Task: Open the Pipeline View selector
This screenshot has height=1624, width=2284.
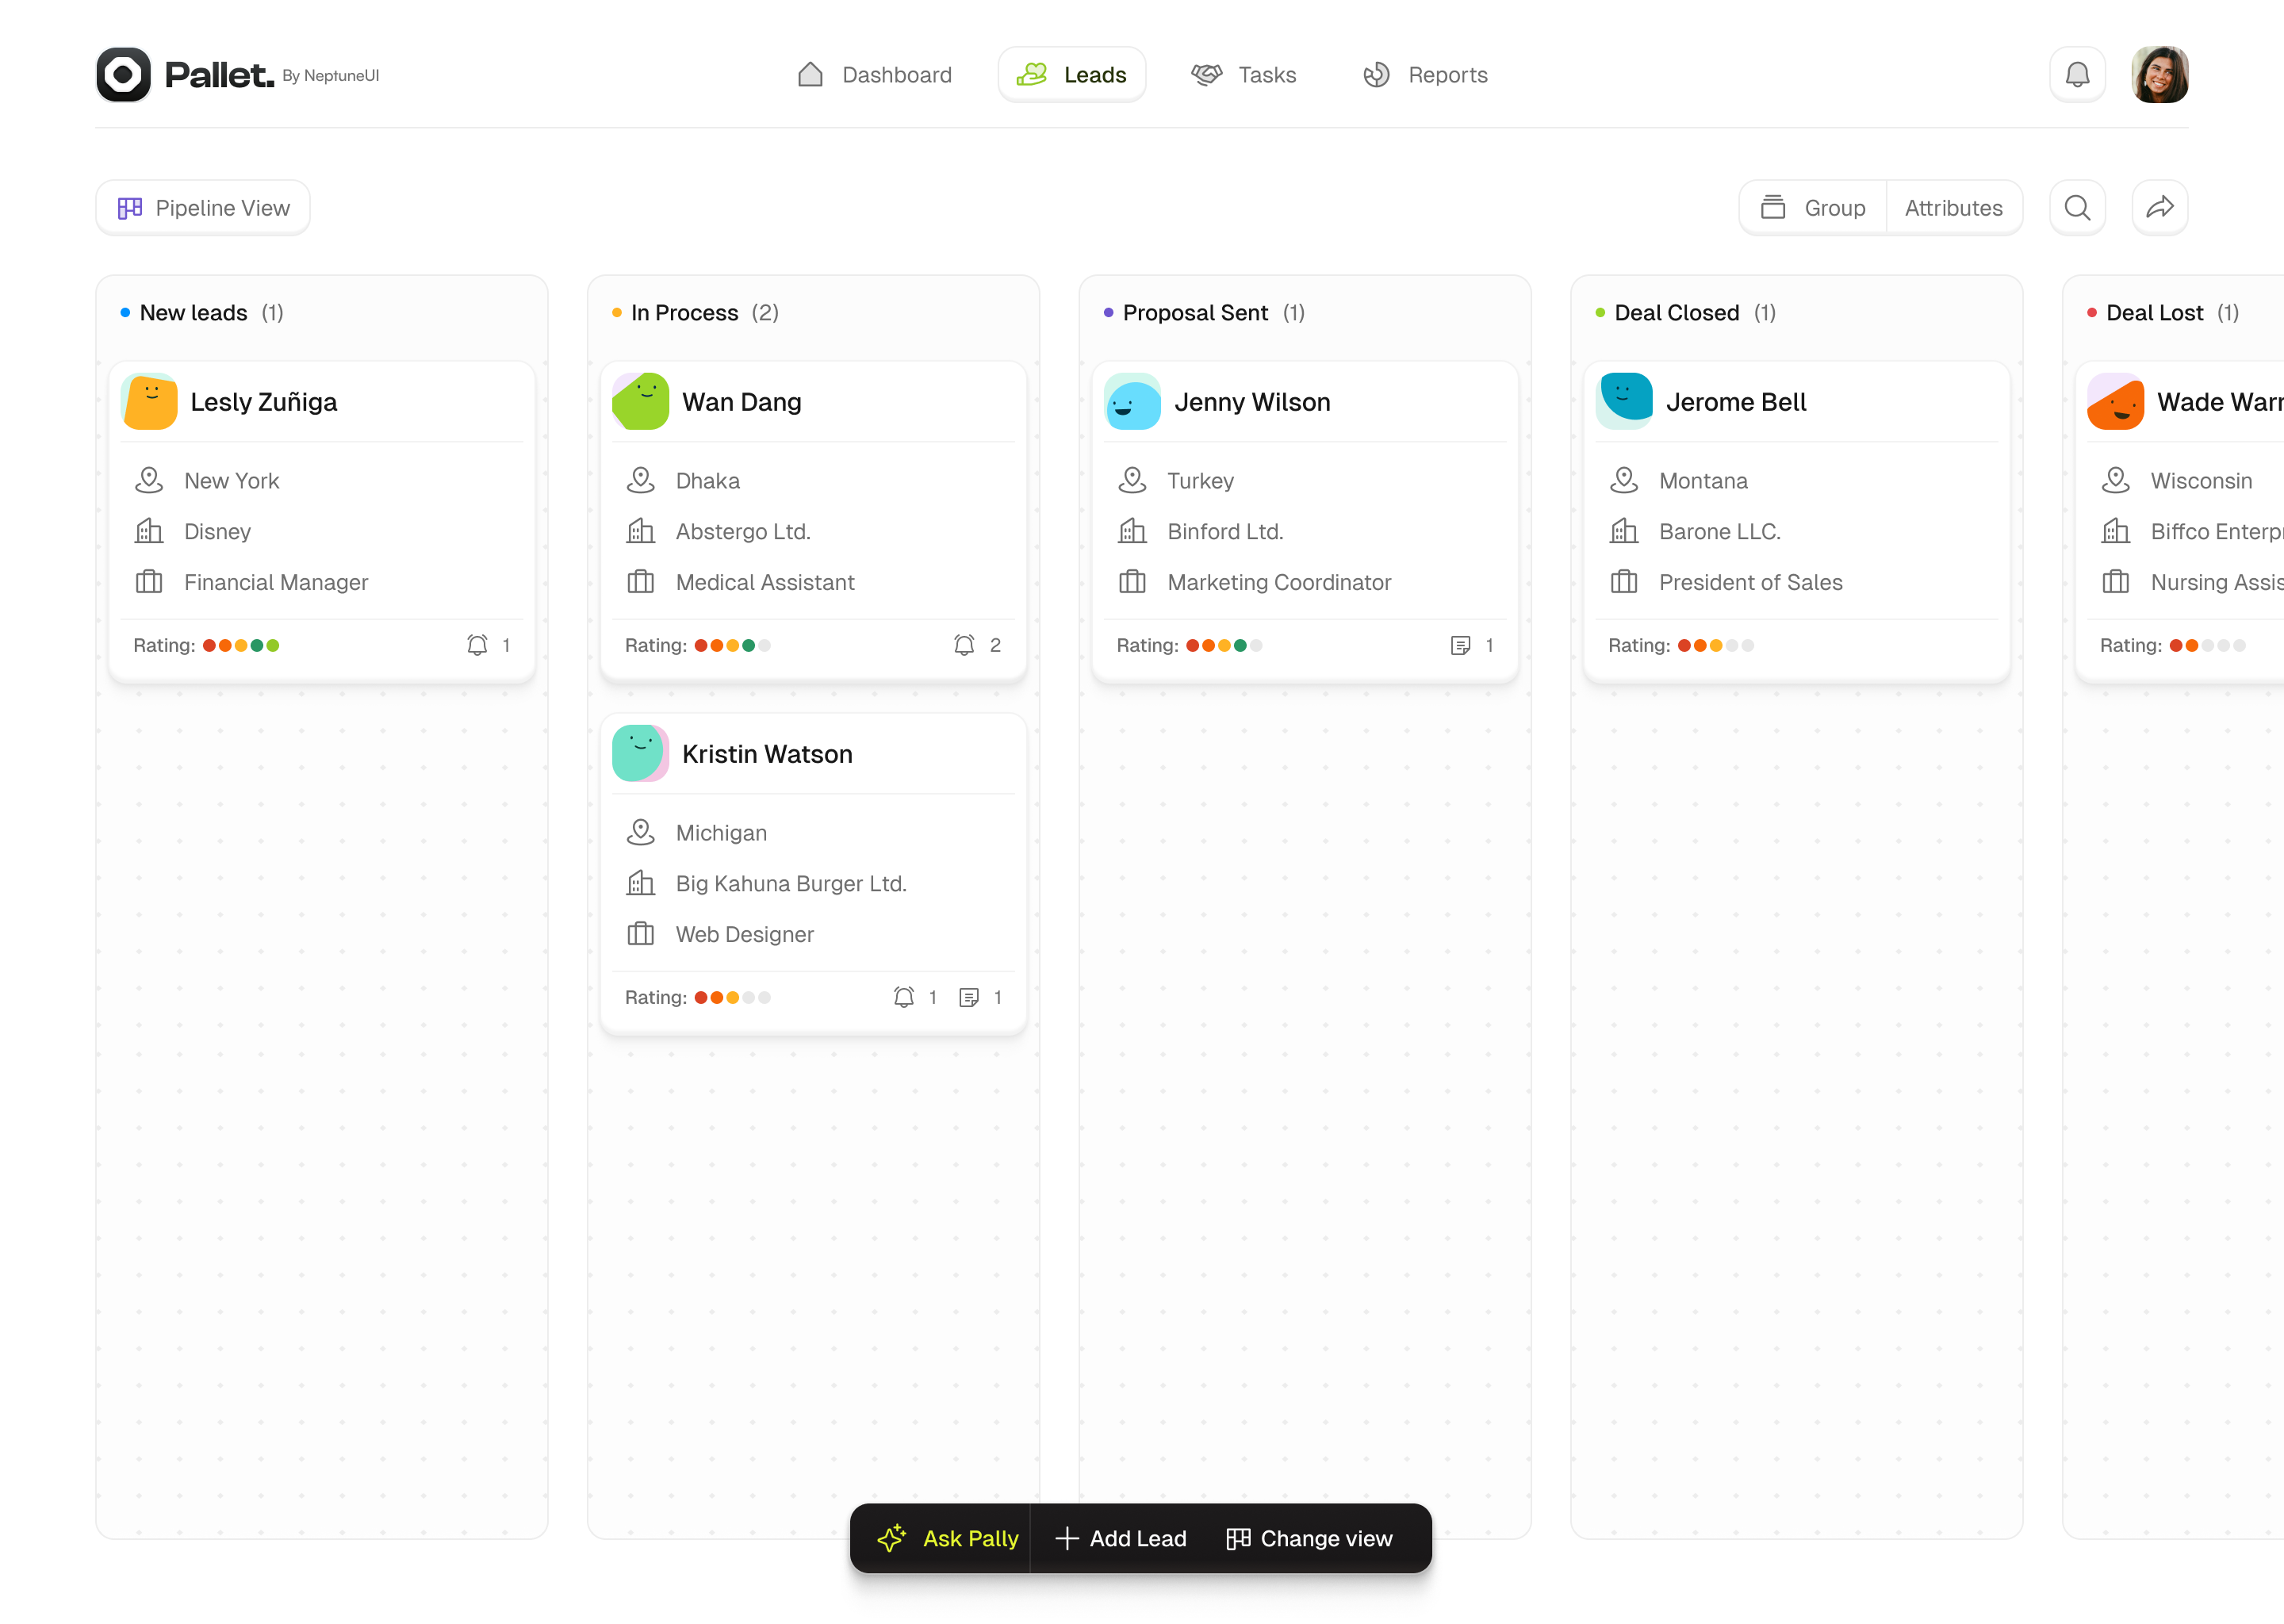Action: (202, 207)
